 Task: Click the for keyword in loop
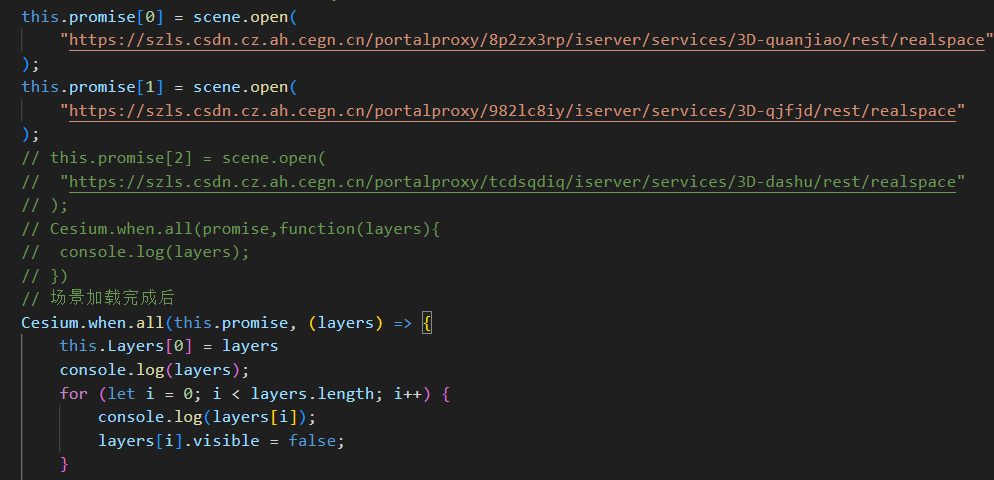click(74, 394)
